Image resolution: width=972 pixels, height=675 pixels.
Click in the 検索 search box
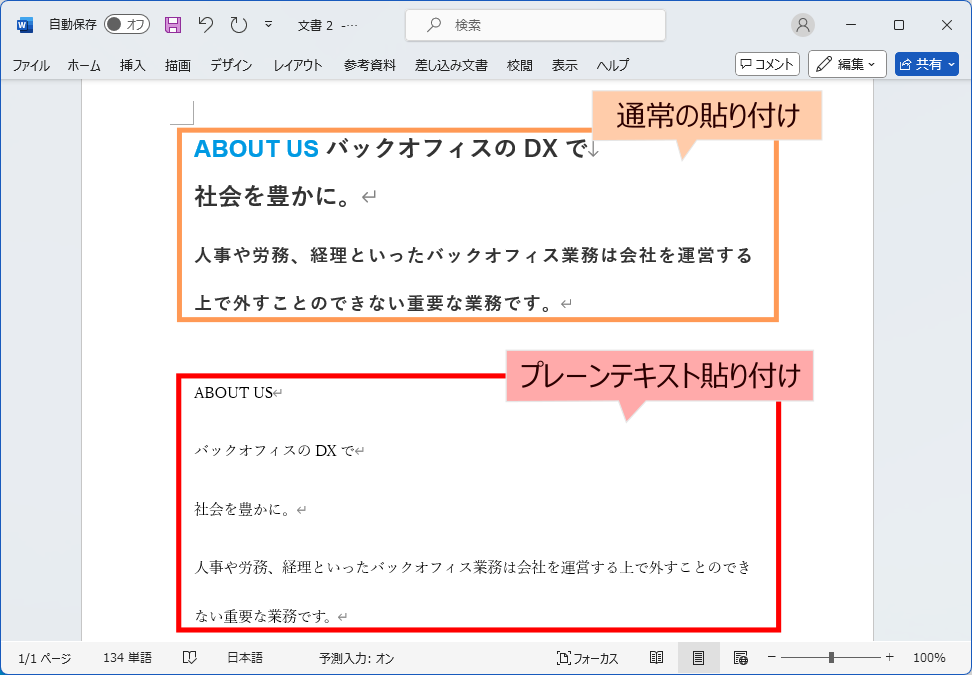[535, 25]
